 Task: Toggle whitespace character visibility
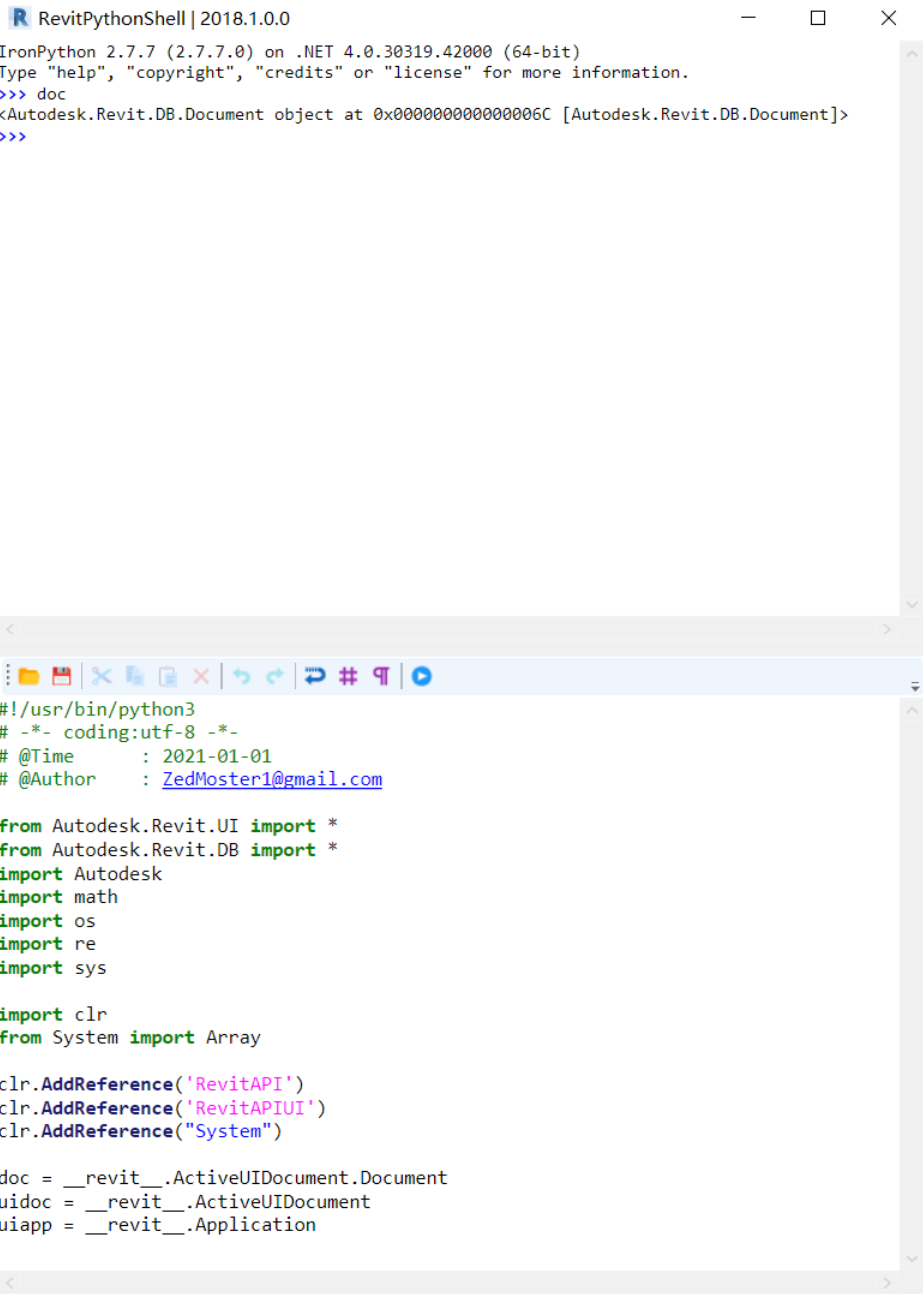click(381, 676)
